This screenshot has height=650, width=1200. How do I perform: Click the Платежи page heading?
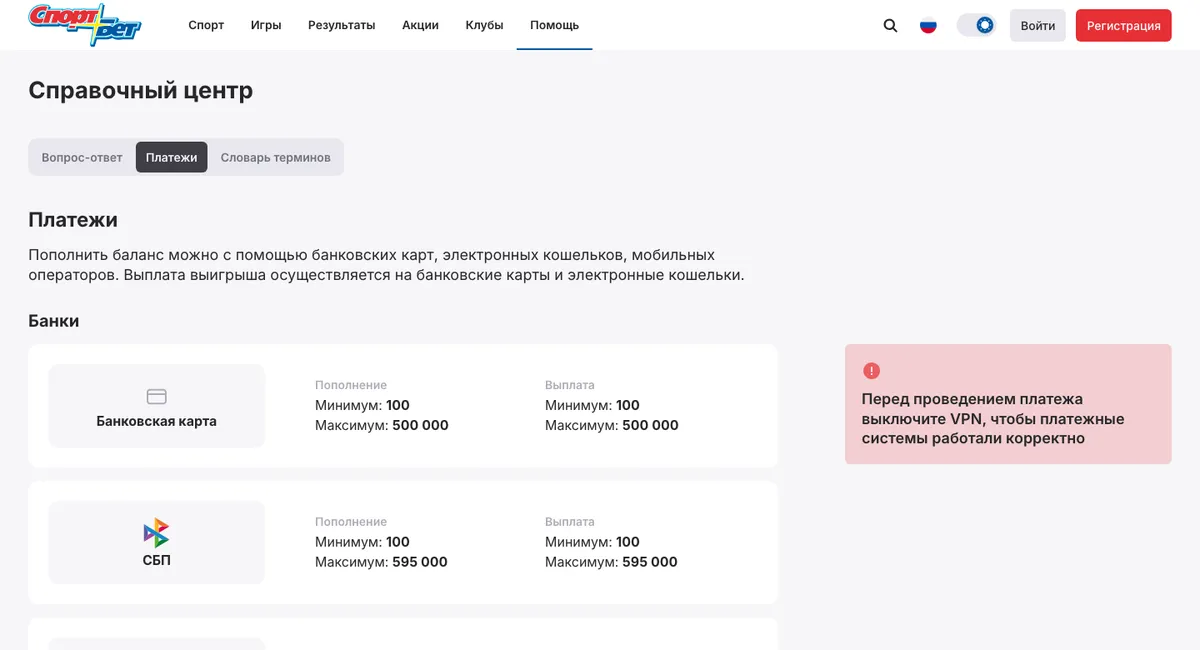pyautogui.click(x=73, y=219)
